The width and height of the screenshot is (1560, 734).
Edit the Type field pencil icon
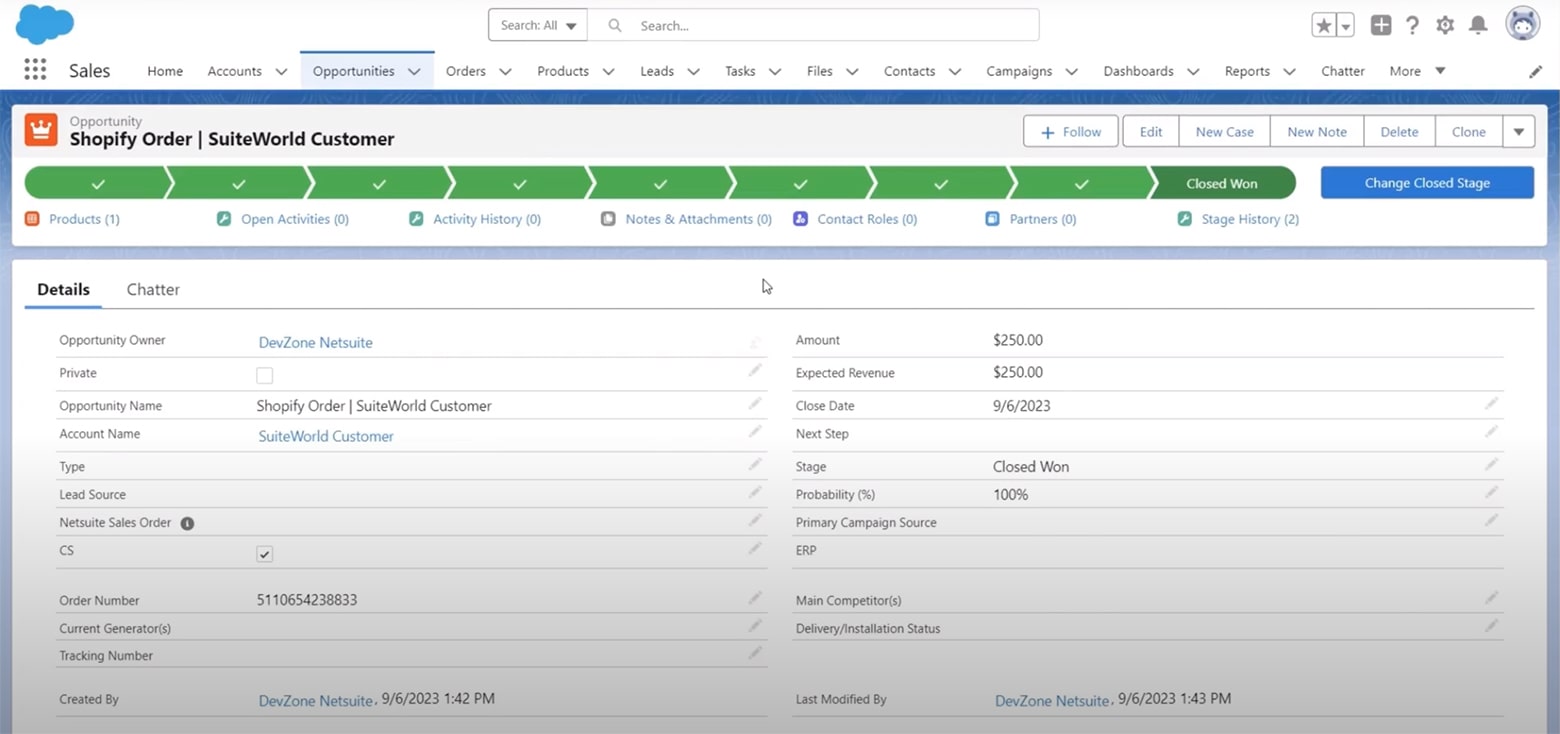pos(755,464)
